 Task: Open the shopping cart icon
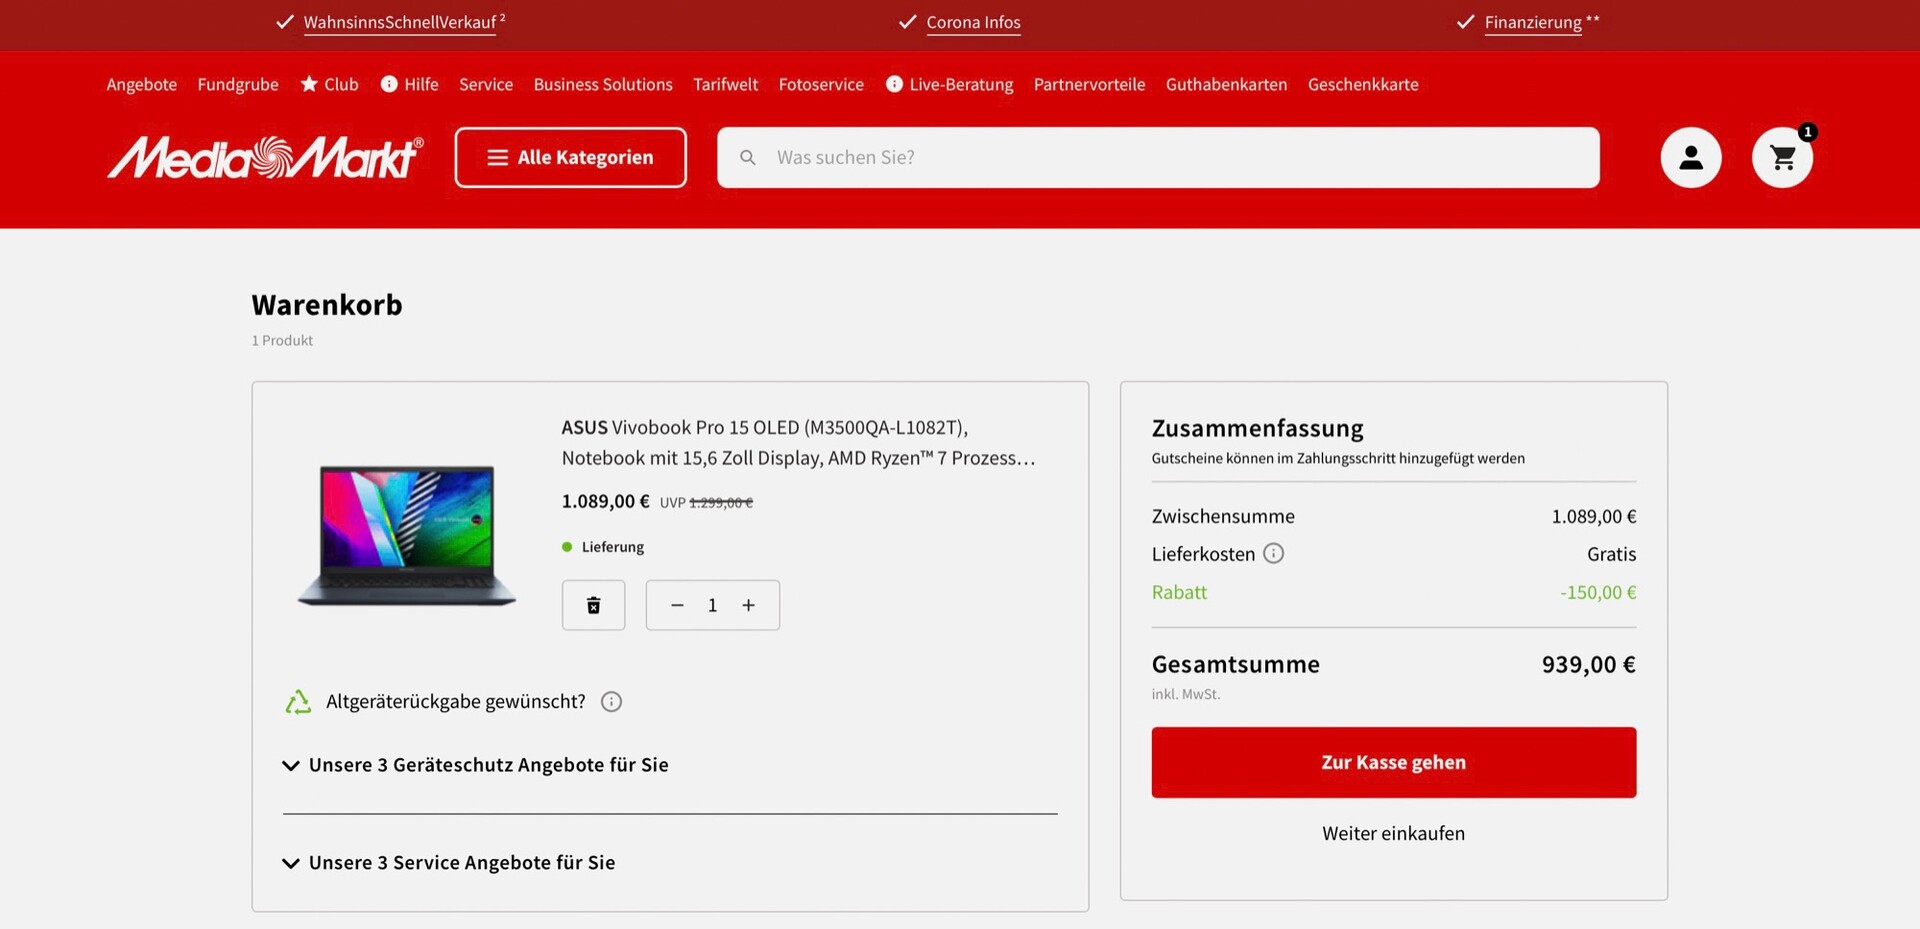(1782, 157)
